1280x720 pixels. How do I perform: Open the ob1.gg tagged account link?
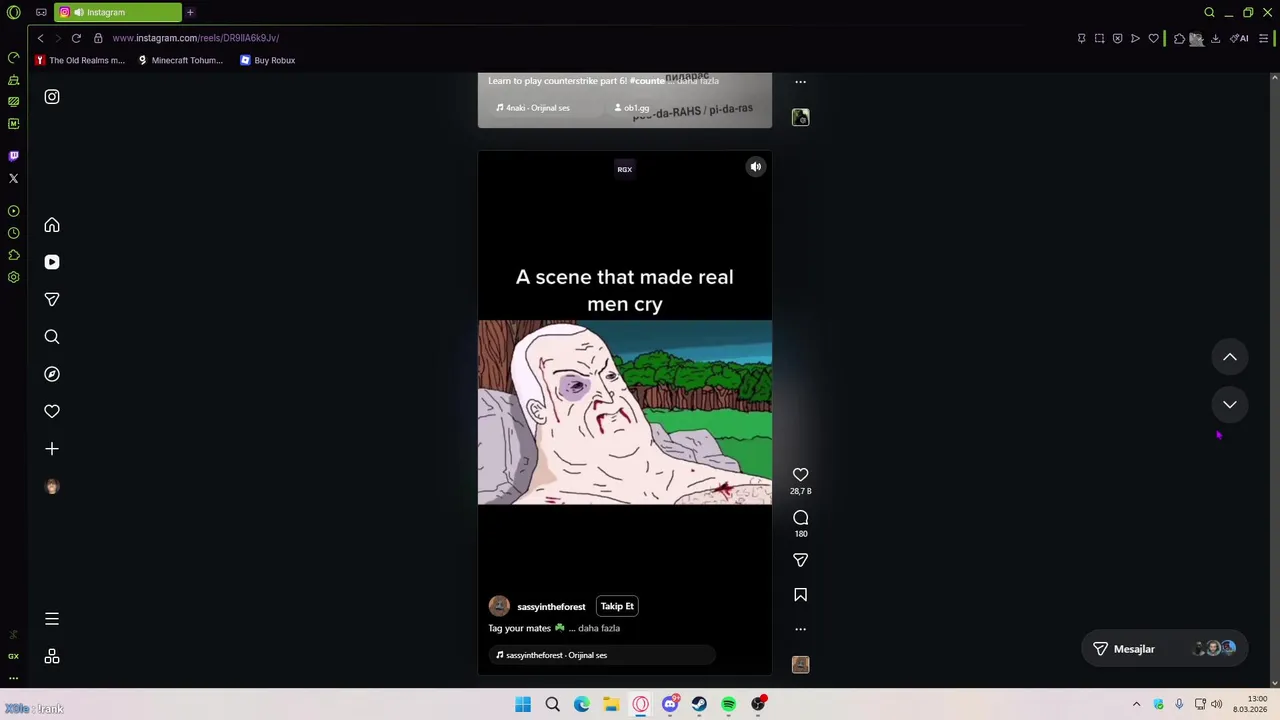coord(631,108)
